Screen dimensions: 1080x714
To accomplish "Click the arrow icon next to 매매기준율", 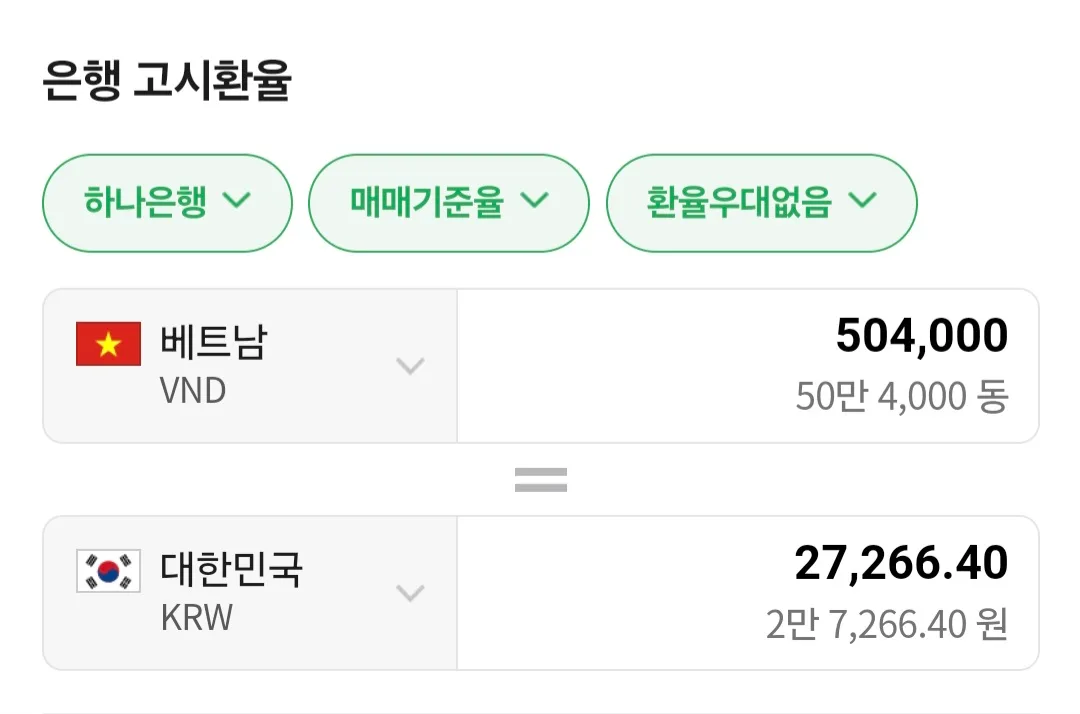I will [536, 201].
